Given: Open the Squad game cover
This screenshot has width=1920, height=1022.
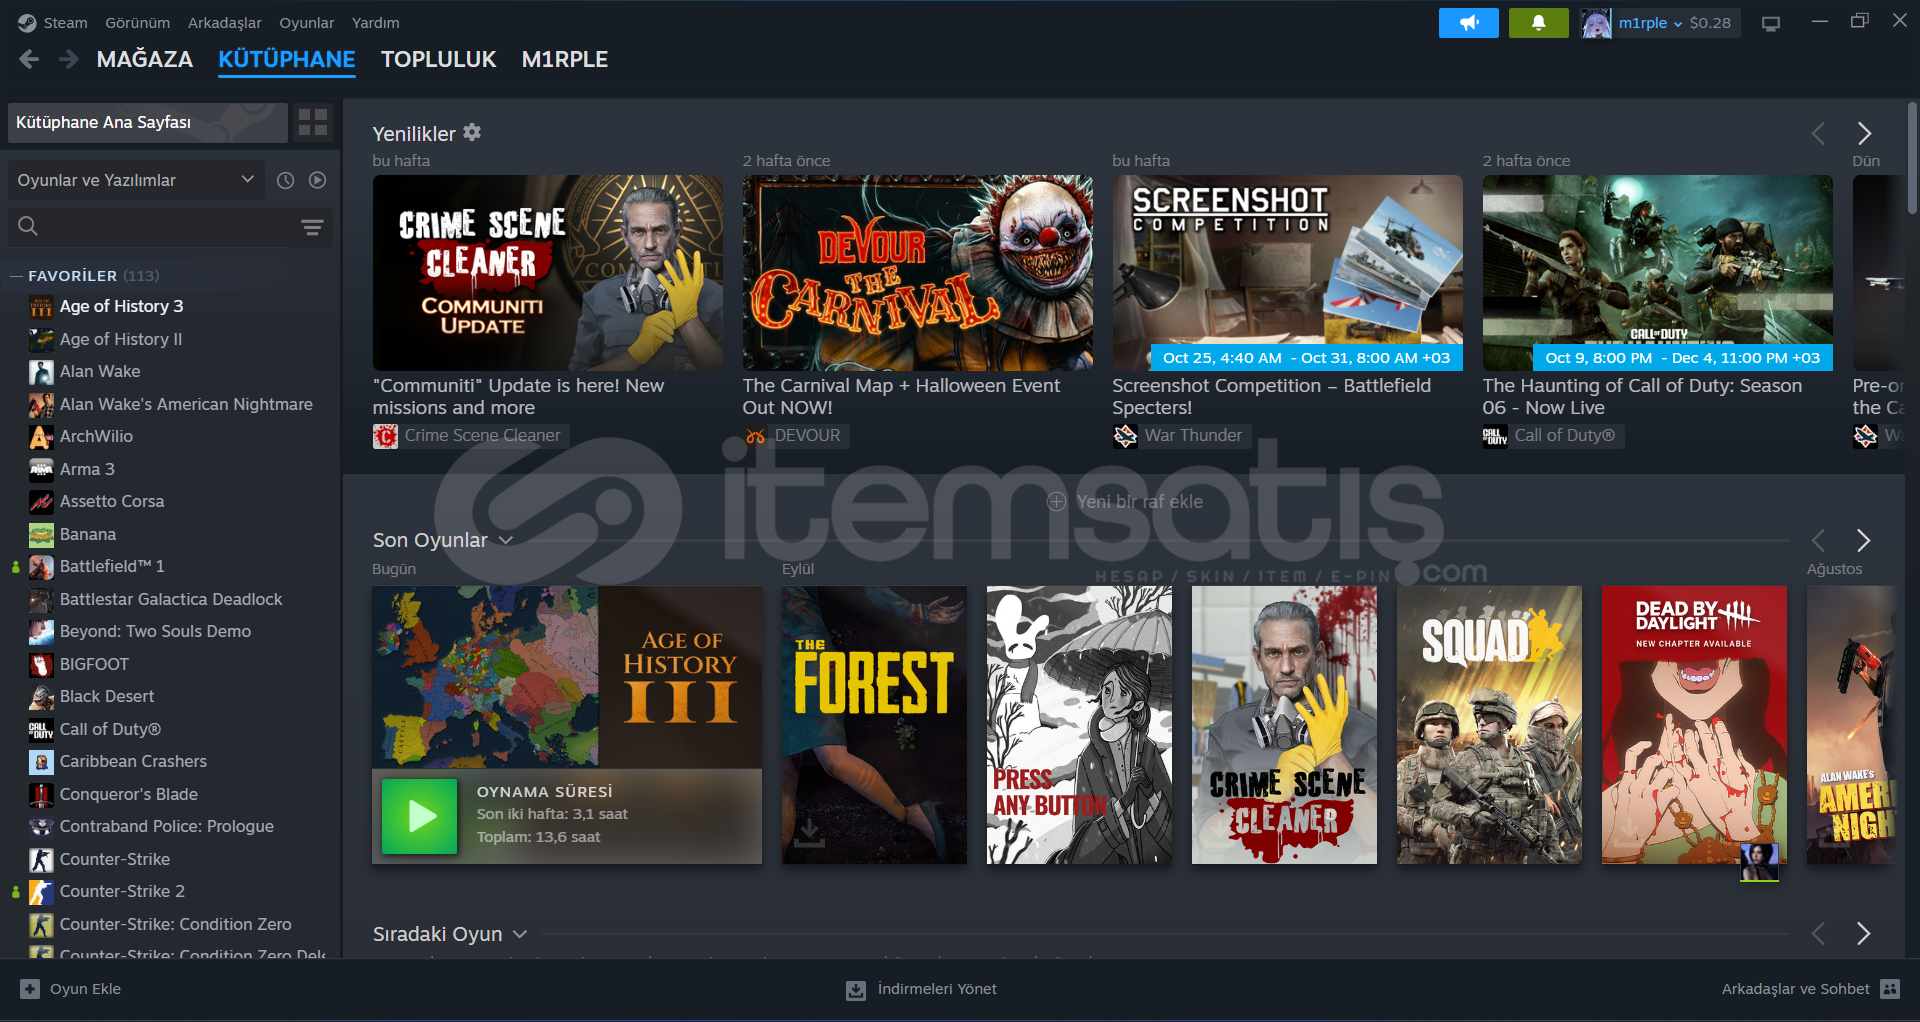Looking at the screenshot, I should [1489, 725].
